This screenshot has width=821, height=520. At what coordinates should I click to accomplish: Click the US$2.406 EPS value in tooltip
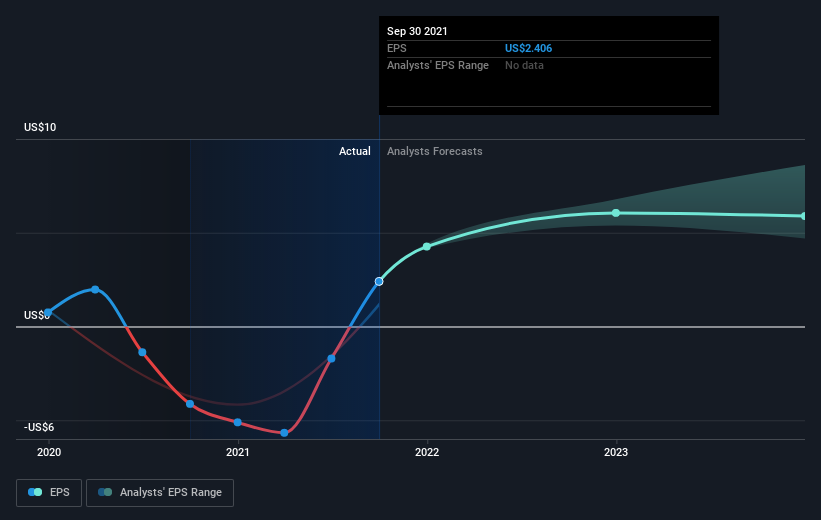click(x=528, y=48)
